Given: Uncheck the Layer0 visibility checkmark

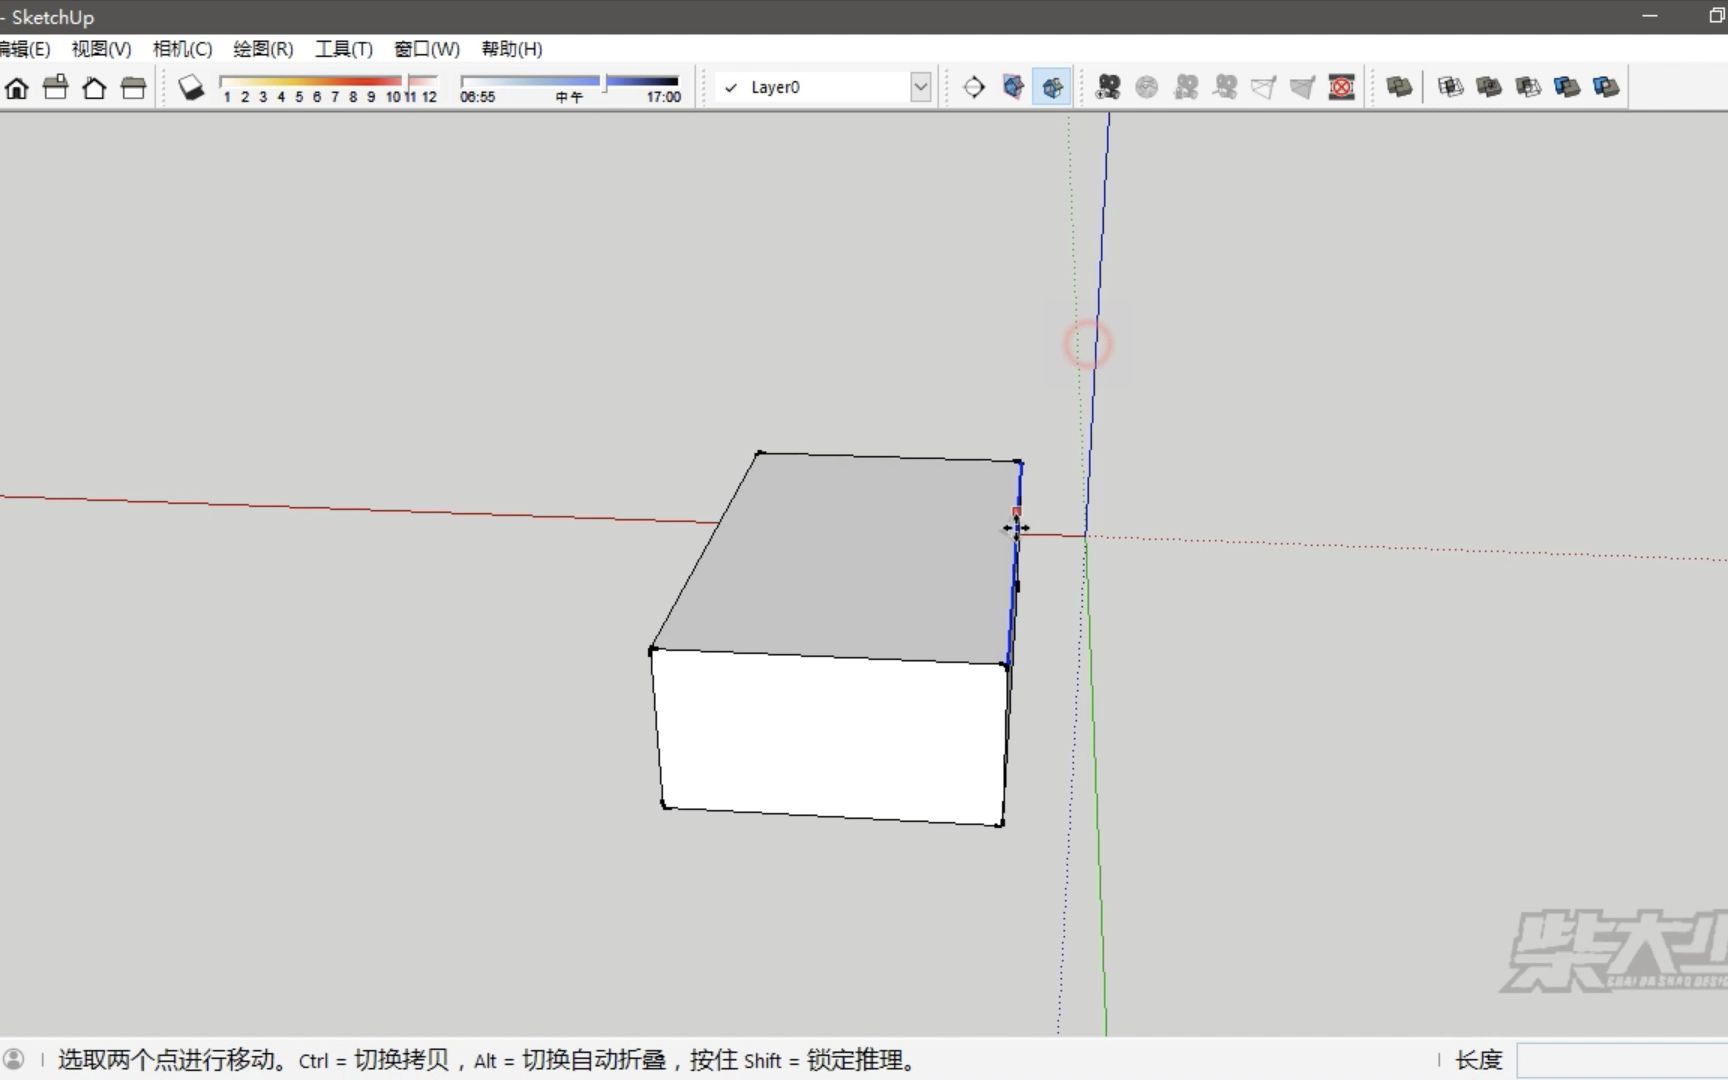Looking at the screenshot, I should click(731, 87).
